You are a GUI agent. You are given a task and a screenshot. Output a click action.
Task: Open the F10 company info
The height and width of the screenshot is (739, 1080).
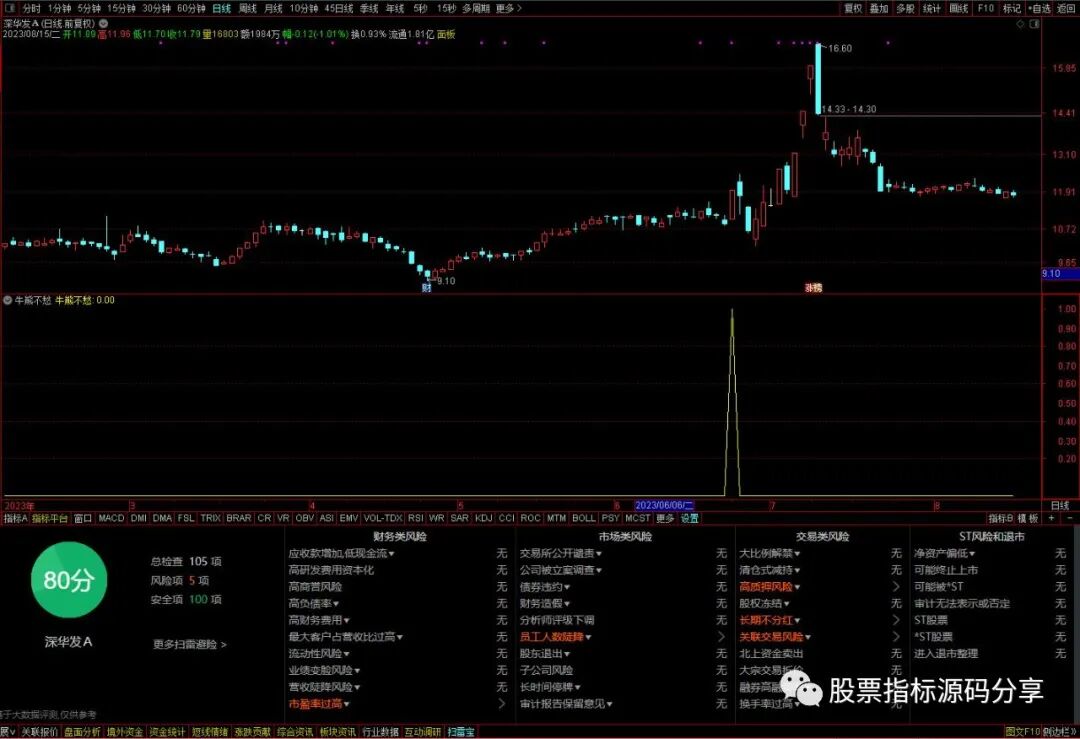986,8
